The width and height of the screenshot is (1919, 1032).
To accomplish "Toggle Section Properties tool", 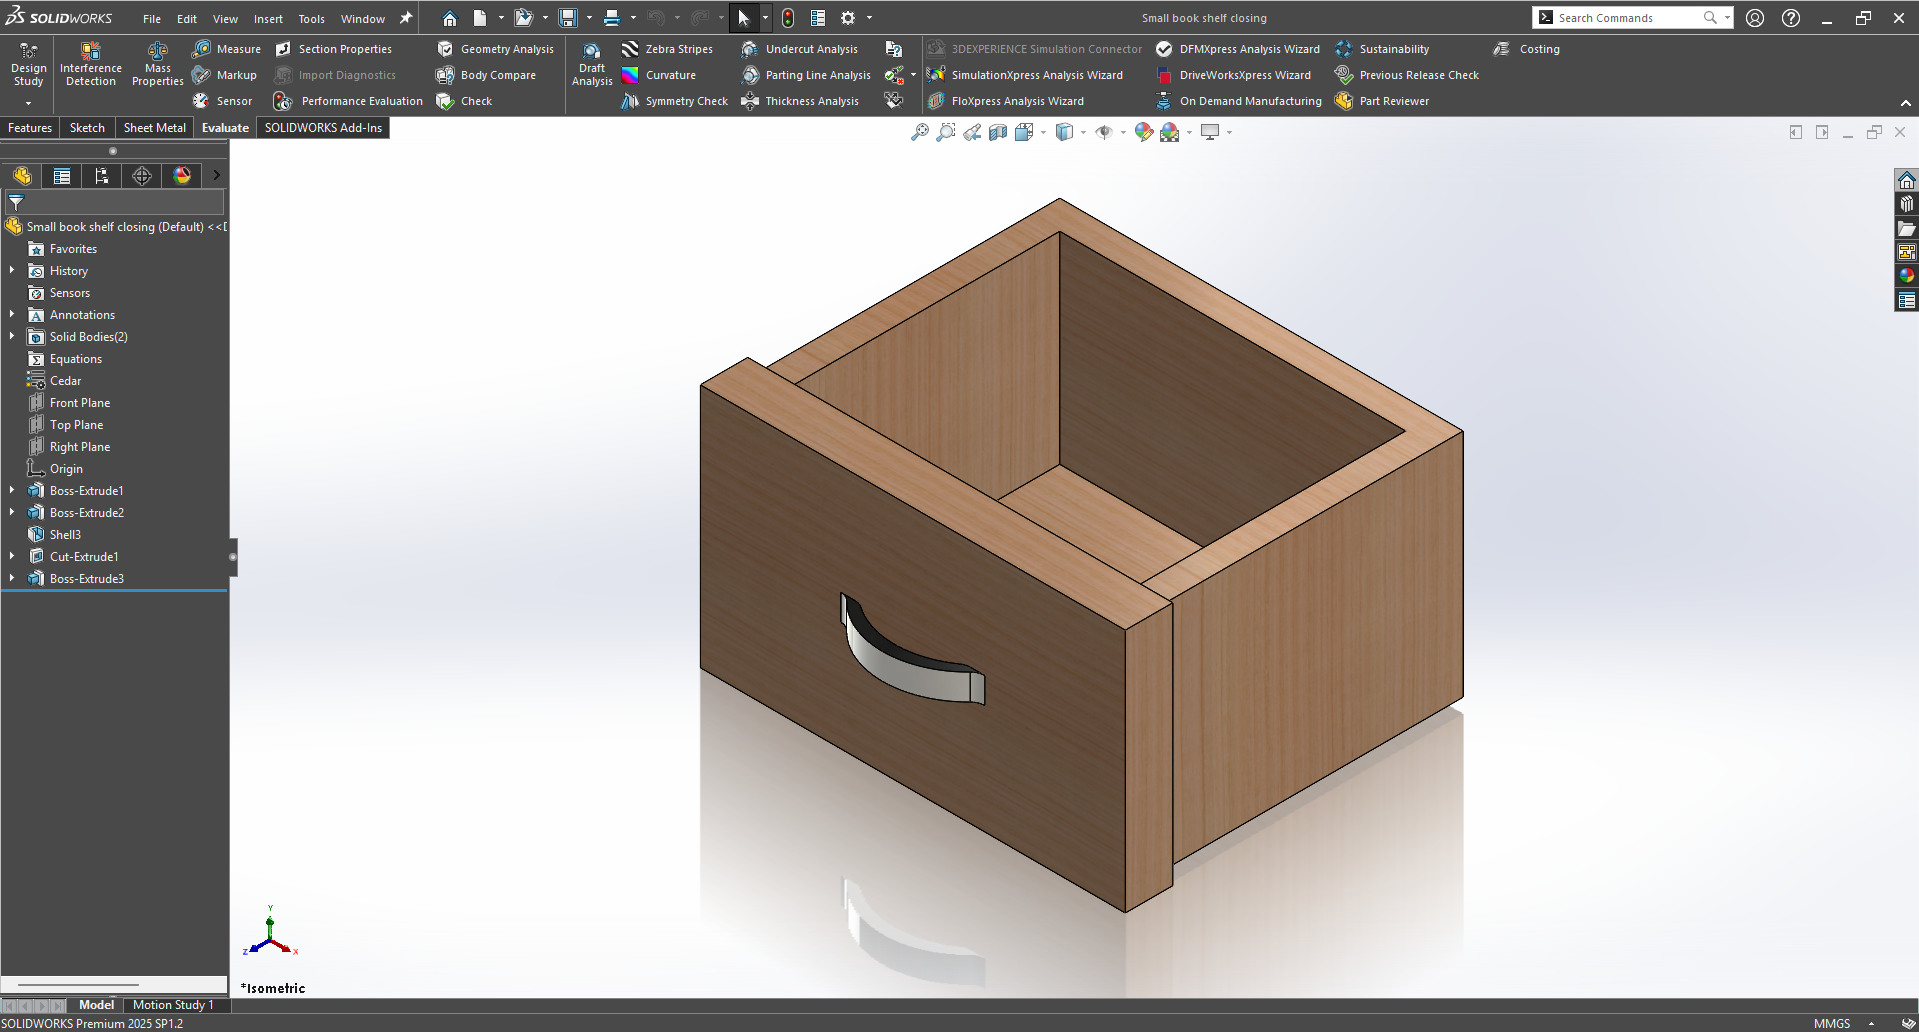I will pyautogui.click(x=334, y=49).
